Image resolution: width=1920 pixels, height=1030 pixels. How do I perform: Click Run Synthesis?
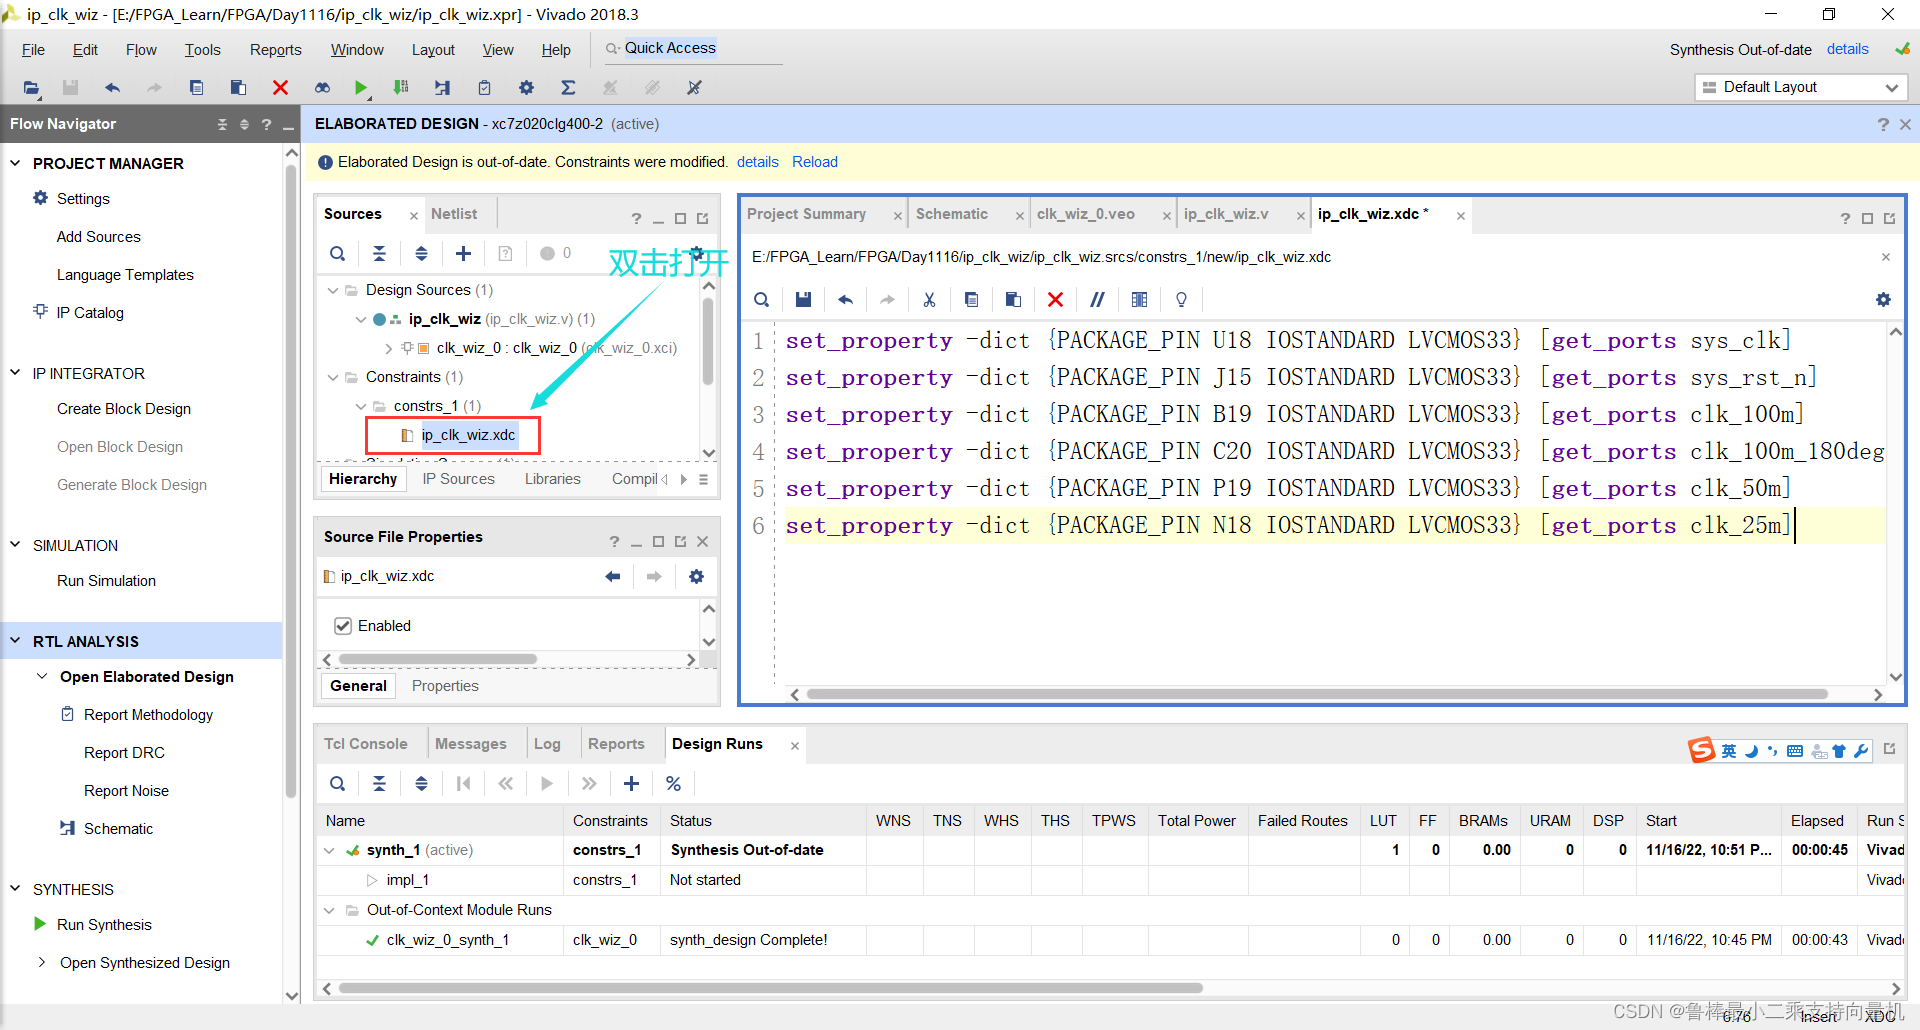104,925
